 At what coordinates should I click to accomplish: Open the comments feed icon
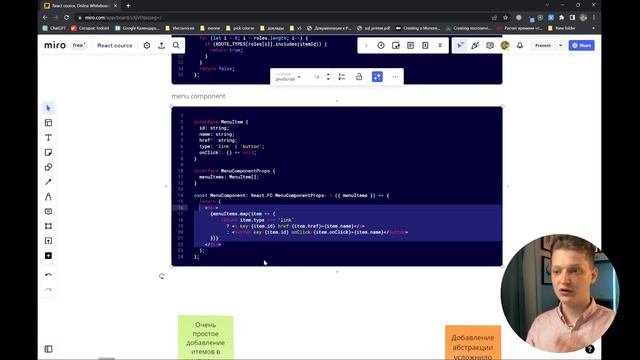(490, 45)
